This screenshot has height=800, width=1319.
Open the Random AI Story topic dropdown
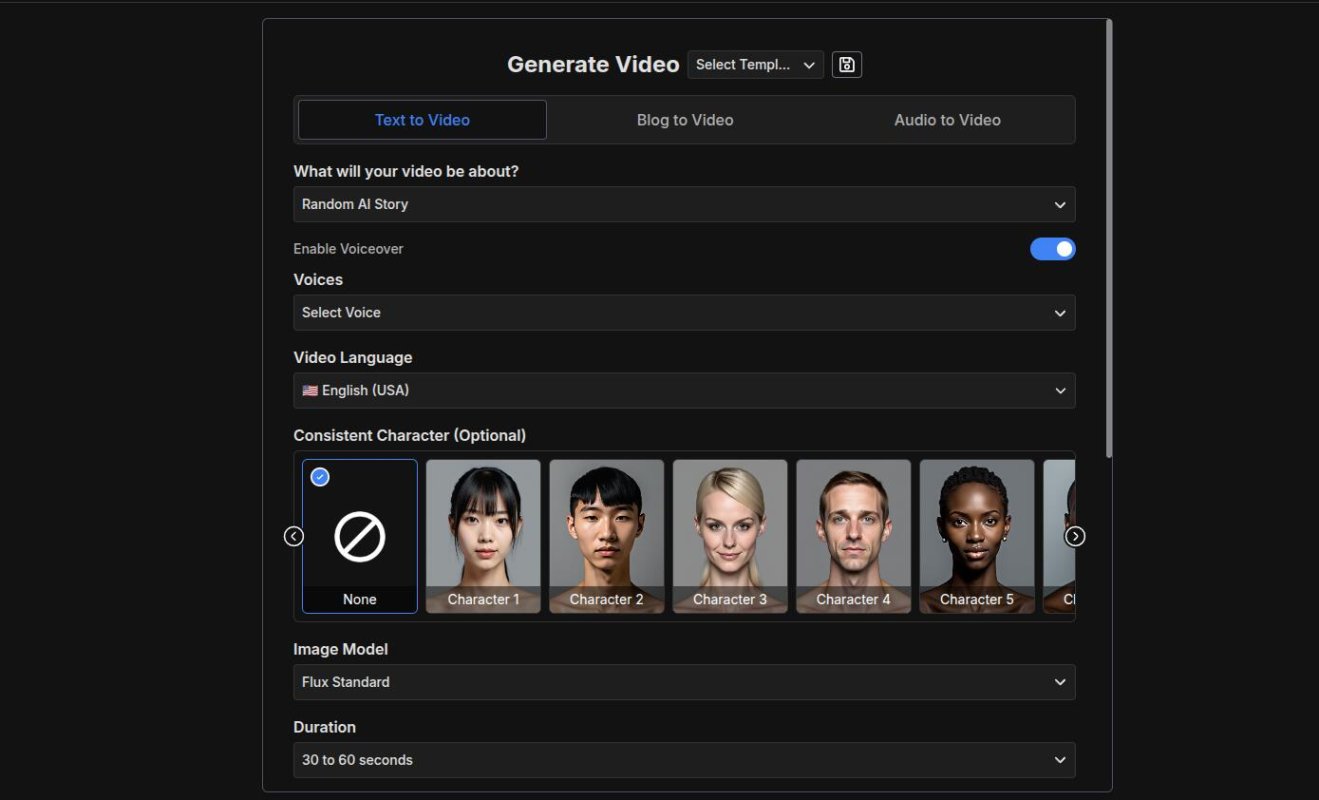coord(684,204)
